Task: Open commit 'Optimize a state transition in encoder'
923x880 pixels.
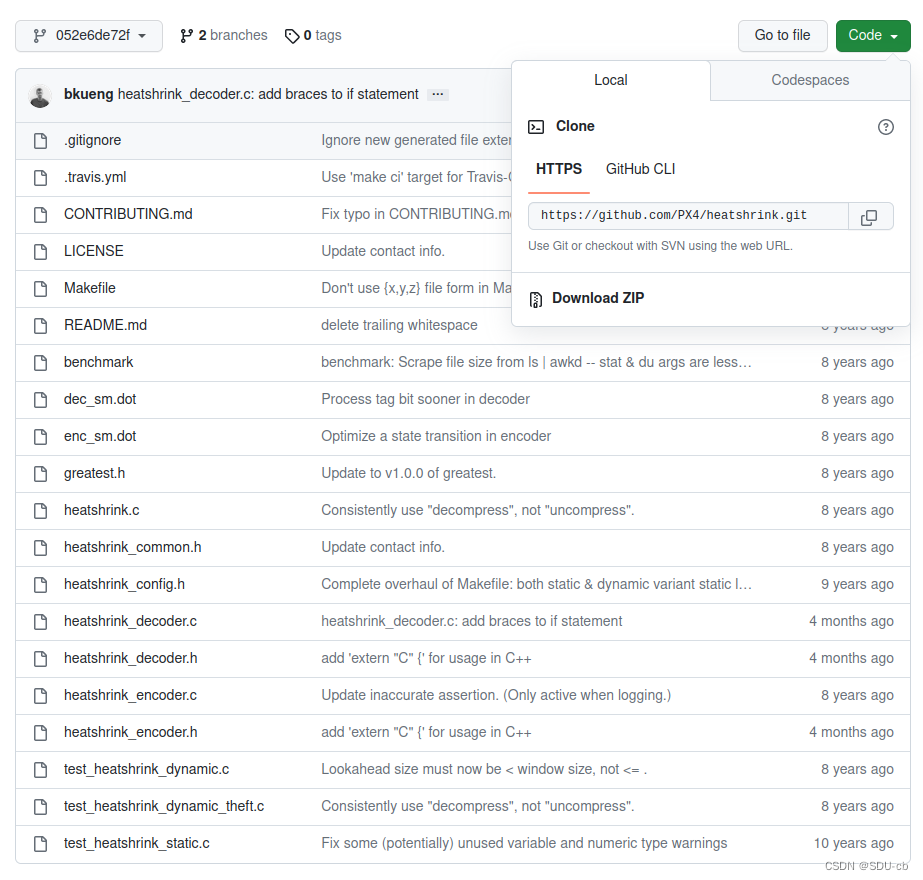Action: [x=436, y=436]
